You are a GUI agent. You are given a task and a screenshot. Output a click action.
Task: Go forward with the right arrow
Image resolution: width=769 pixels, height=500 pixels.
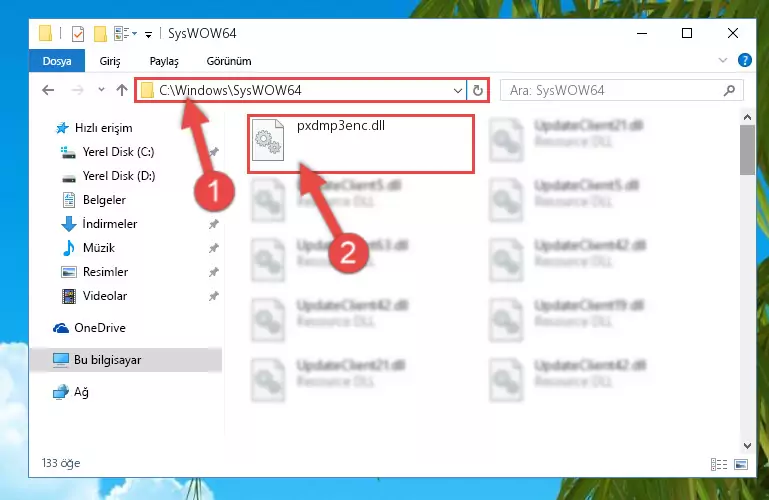(x=77, y=90)
